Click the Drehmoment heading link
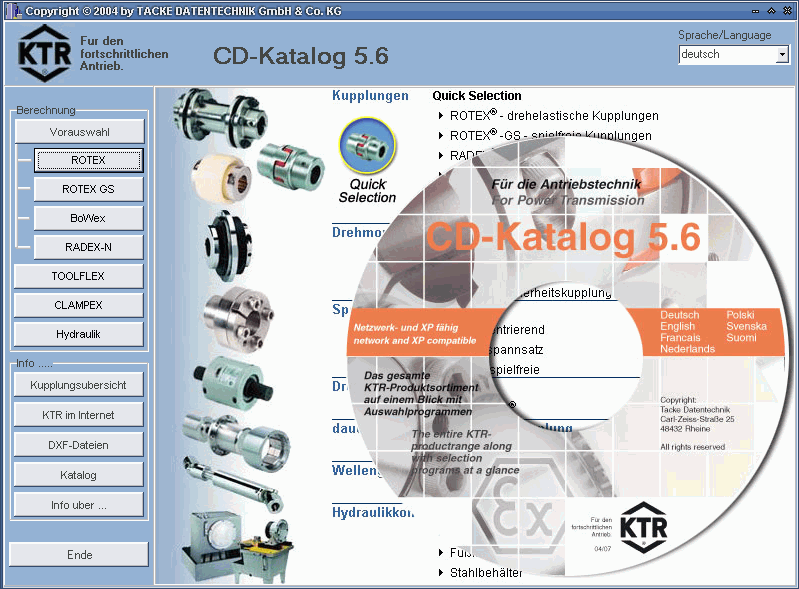Image resolution: width=799 pixels, height=589 pixels. click(x=359, y=232)
